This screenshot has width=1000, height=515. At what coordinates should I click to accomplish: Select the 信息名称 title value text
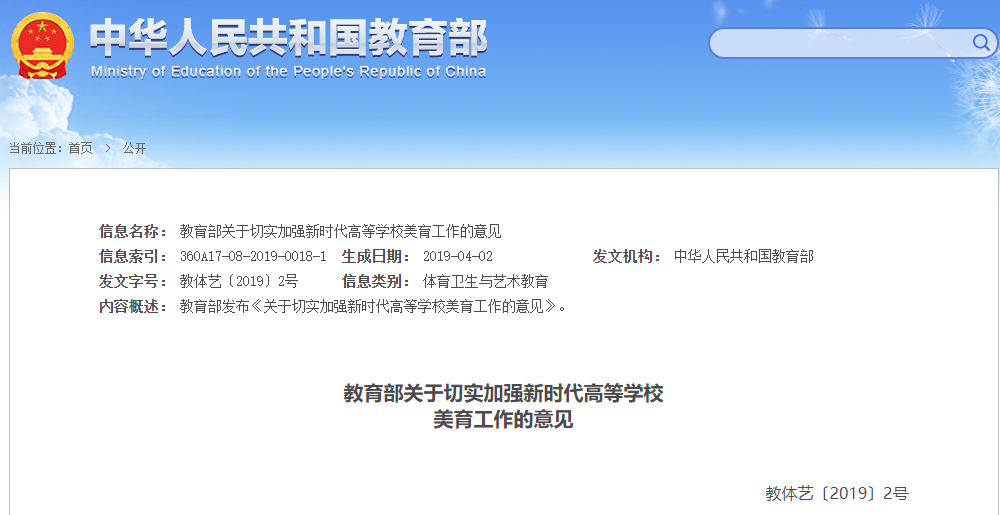340,231
